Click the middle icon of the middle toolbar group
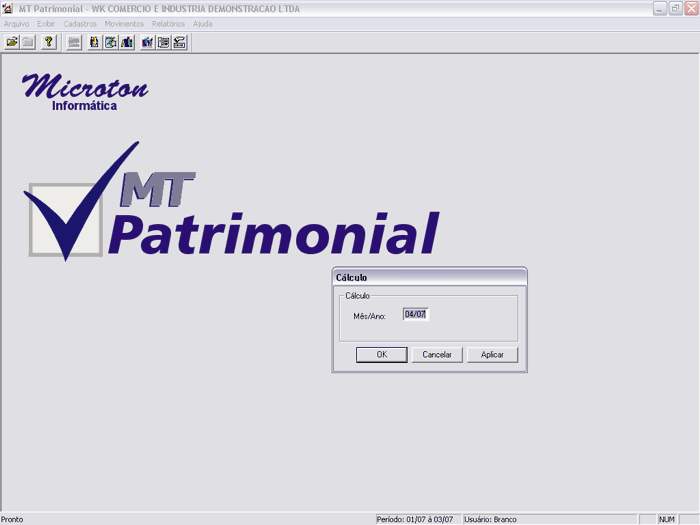 (x=111, y=42)
